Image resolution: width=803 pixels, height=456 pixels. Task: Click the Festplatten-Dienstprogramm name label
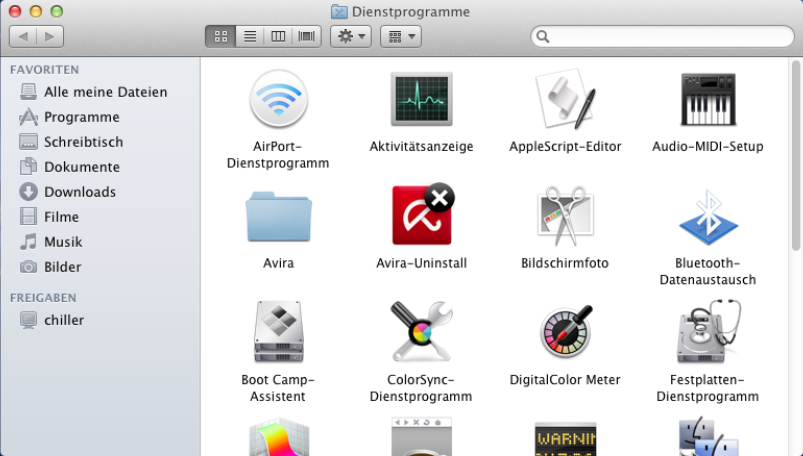tap(707, 388)
